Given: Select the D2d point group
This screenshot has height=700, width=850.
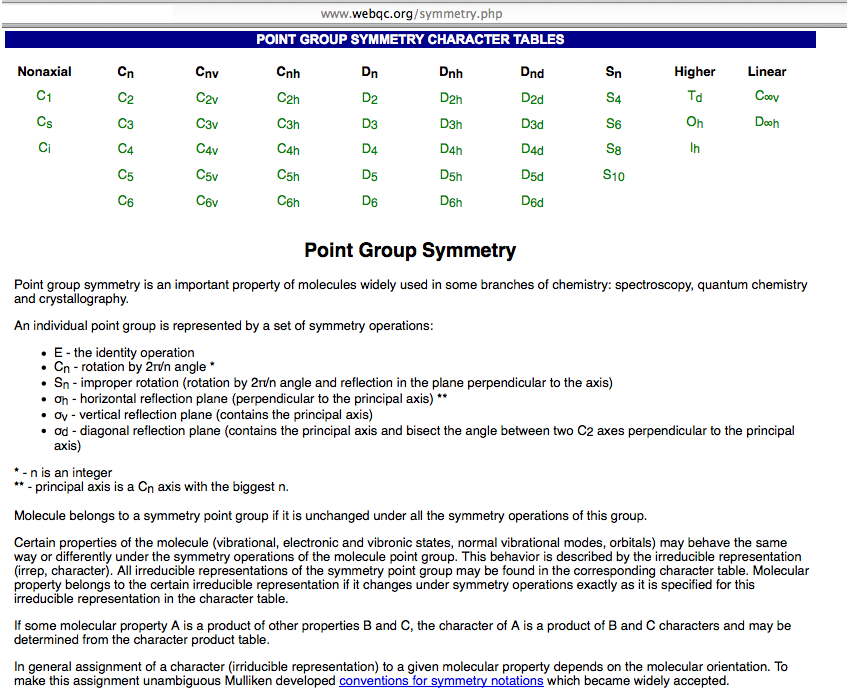Looking at the screenshot, I should [x=532, y=98].
